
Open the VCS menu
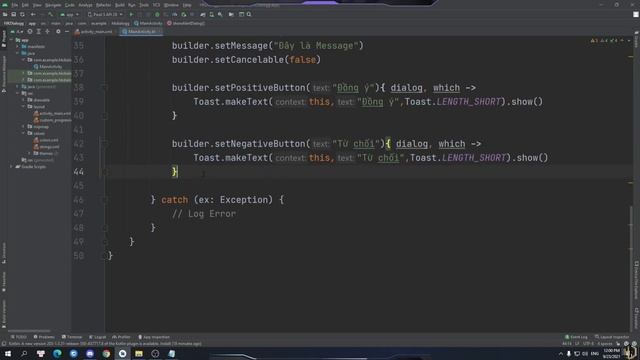(x=156, y=5)
